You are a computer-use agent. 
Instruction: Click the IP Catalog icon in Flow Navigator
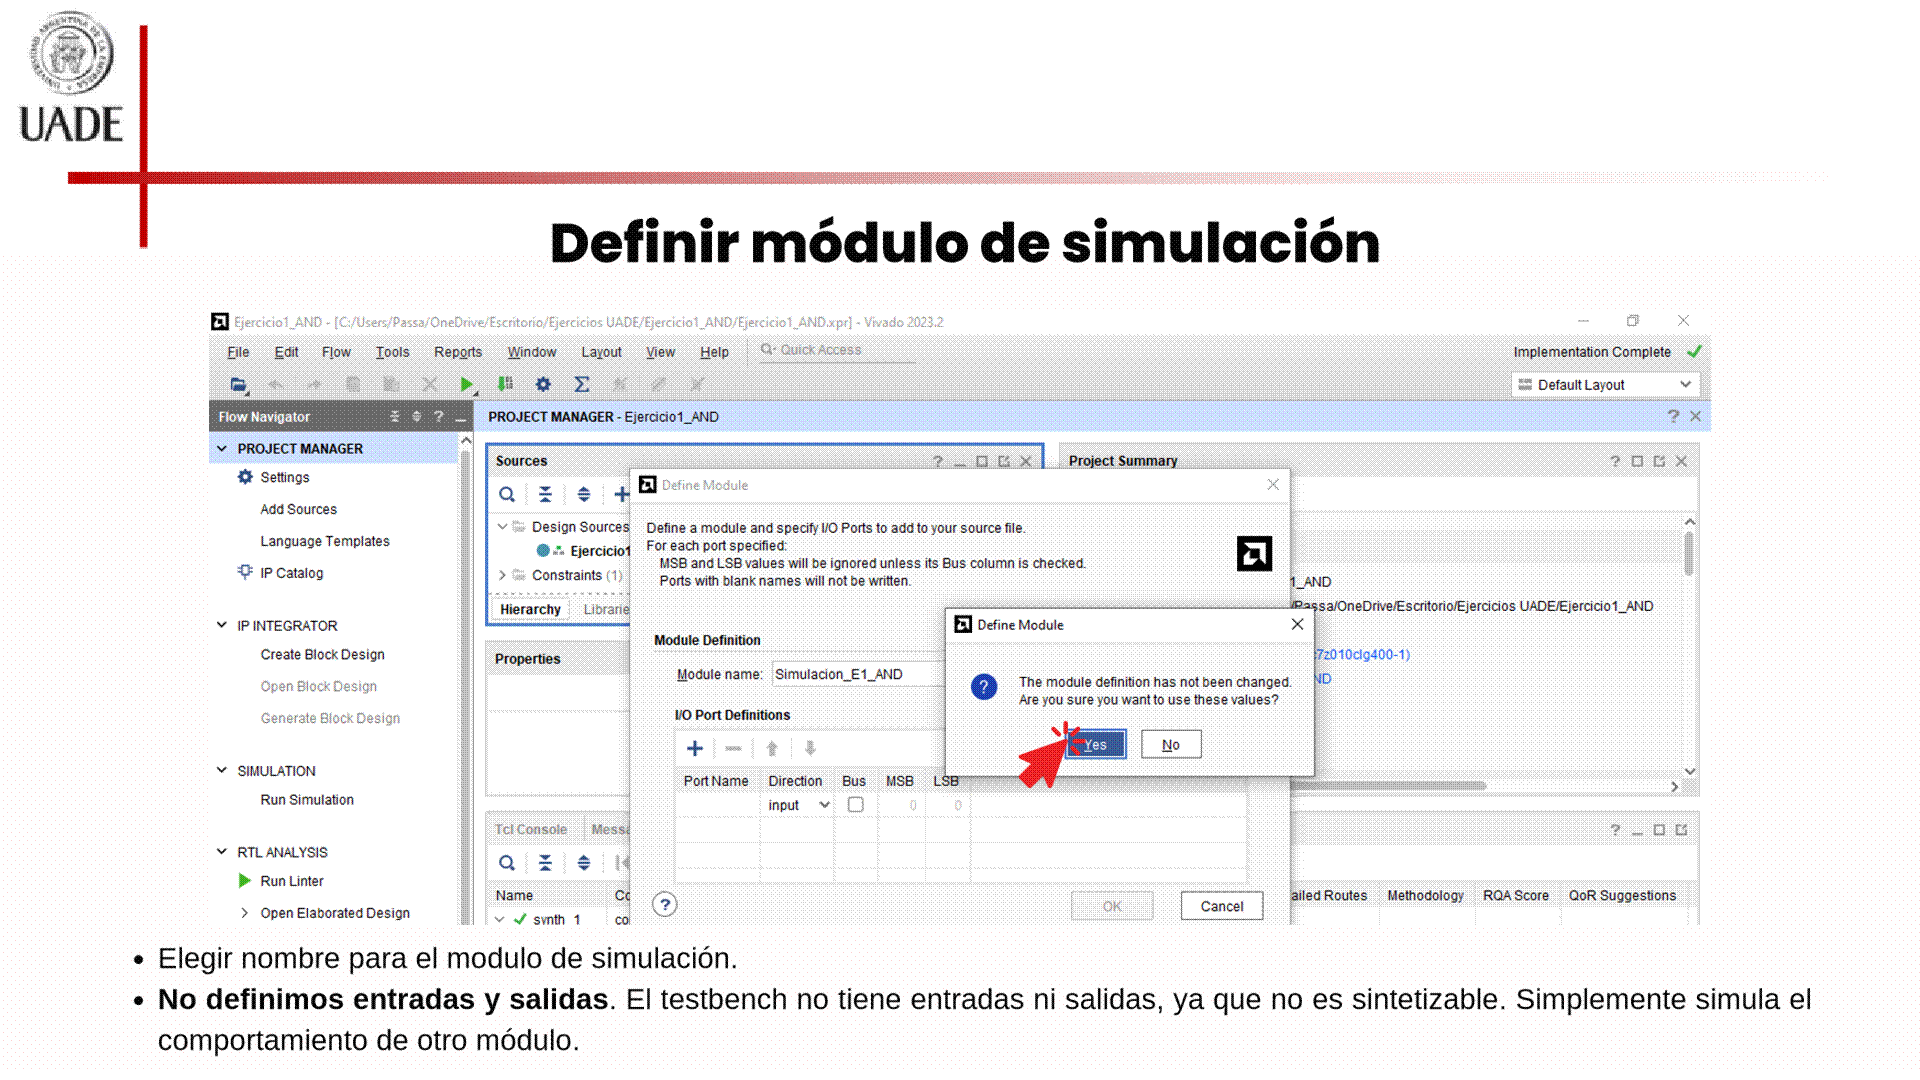click(x=245, y=572)
